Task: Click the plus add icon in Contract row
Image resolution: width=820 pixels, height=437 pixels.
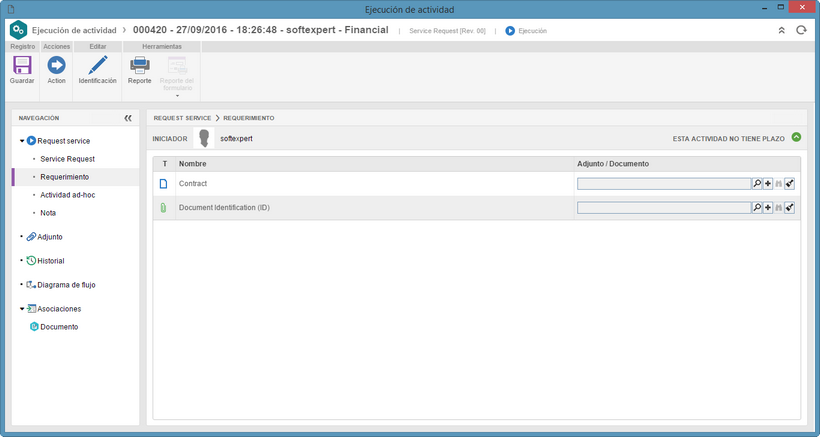Action: (x=768, y=184)
